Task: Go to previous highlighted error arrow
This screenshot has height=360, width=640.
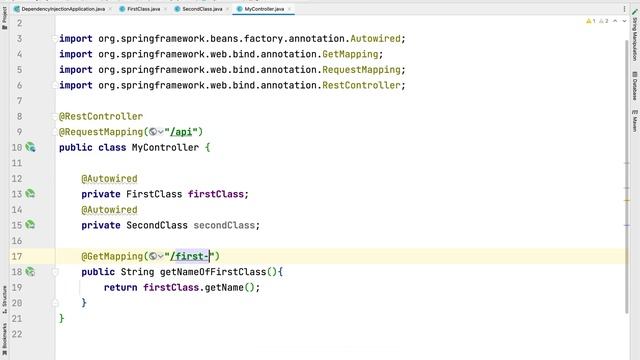Action: click(x=615, y=21)
